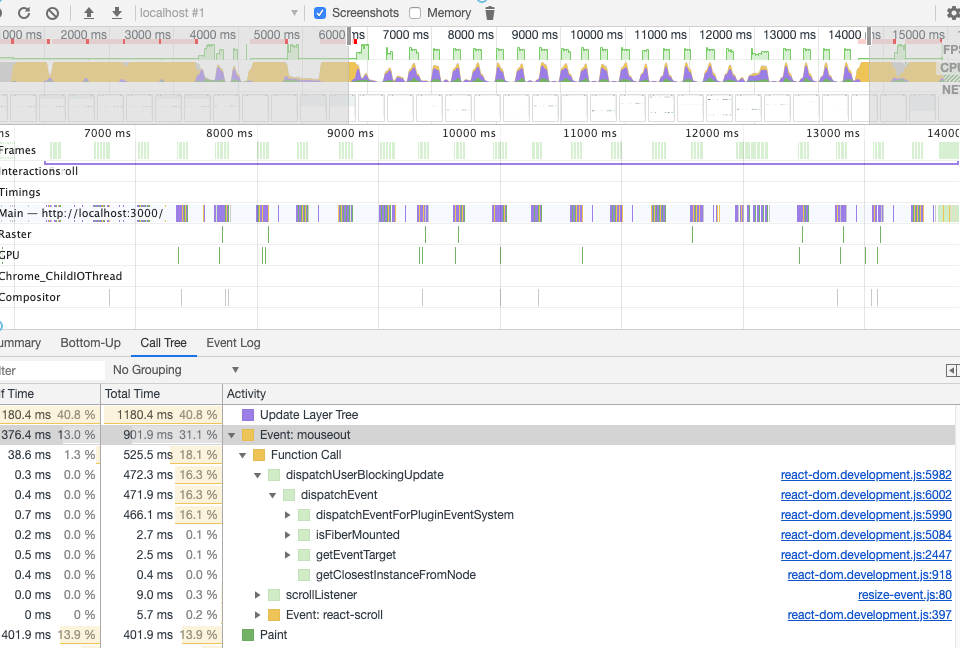Screen dimensions: 970x658
Task: Toggle the heaviest stack sidebar button
Action: 952,370
